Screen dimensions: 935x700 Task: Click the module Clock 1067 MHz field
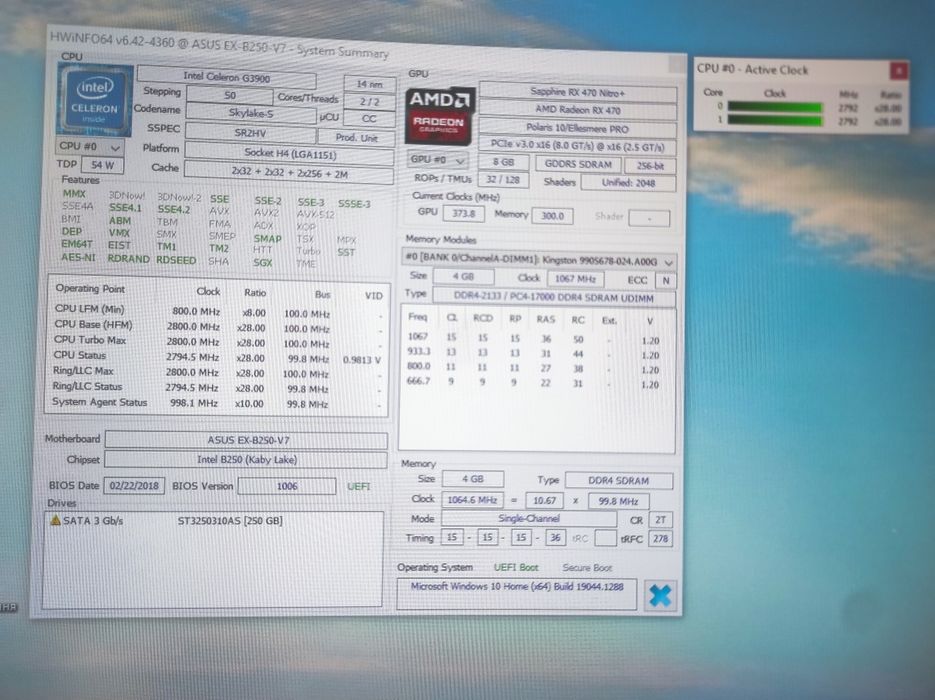[575, 278]
